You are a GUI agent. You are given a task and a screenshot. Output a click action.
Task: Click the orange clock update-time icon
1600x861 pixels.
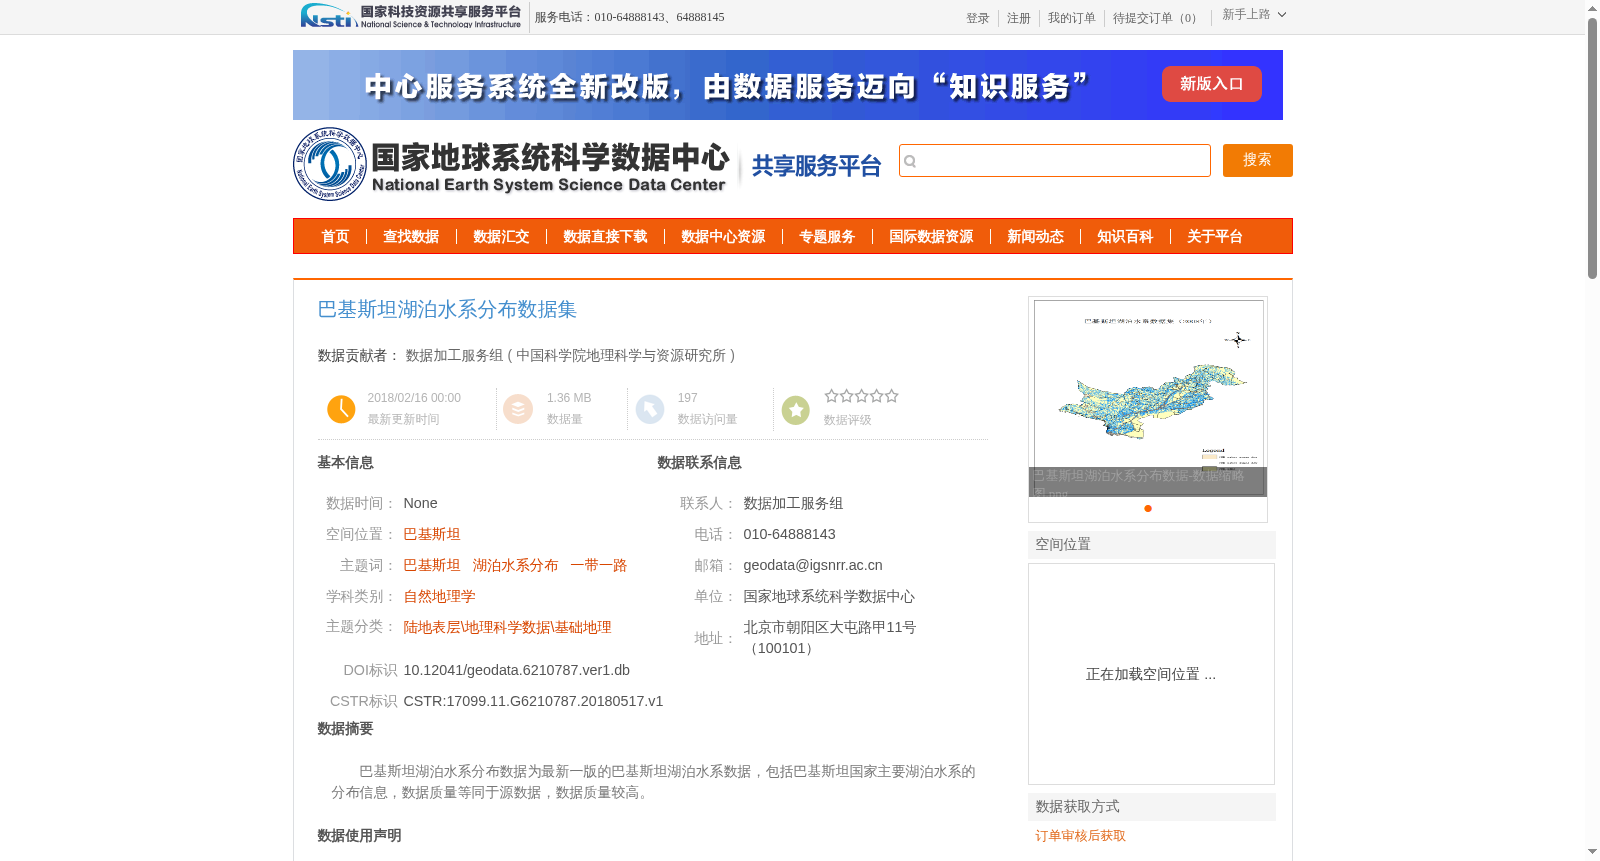pos(341,409)
